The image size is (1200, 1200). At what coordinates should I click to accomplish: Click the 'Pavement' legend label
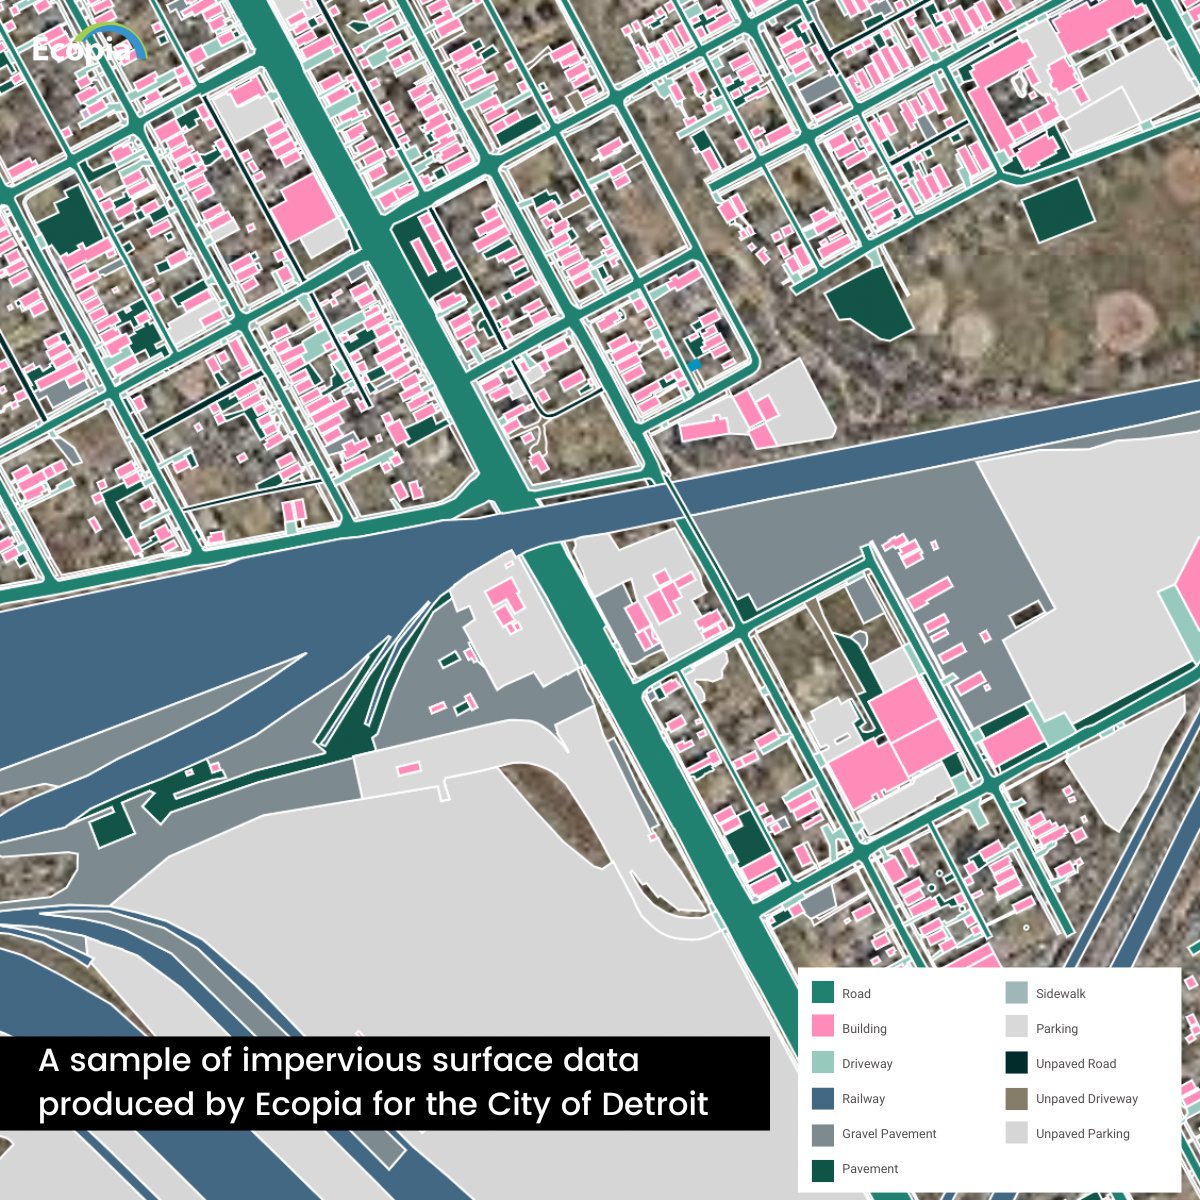pos(870,1169)
